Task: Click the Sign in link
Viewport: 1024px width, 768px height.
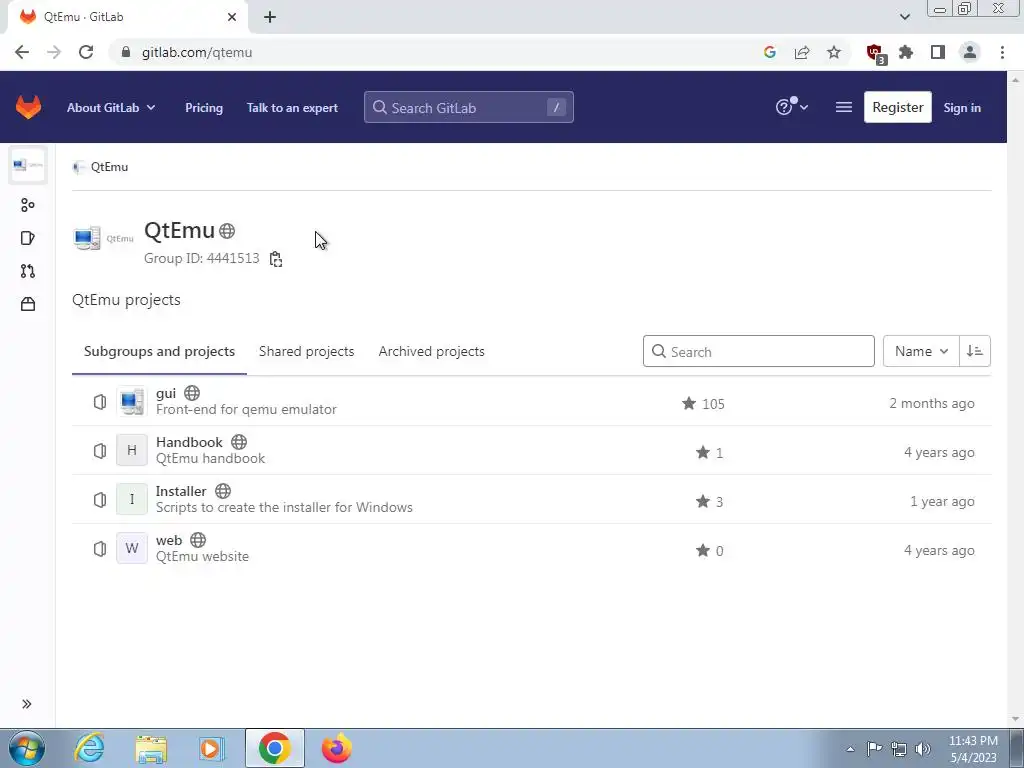Action: (962, 108)
